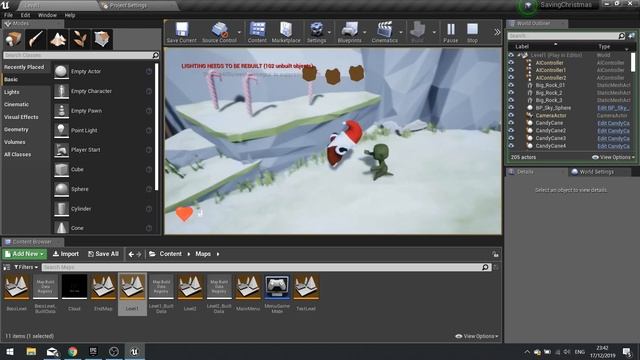Open the File menu
The width and height of the screenshot is (640, 360).
point(8,15)
